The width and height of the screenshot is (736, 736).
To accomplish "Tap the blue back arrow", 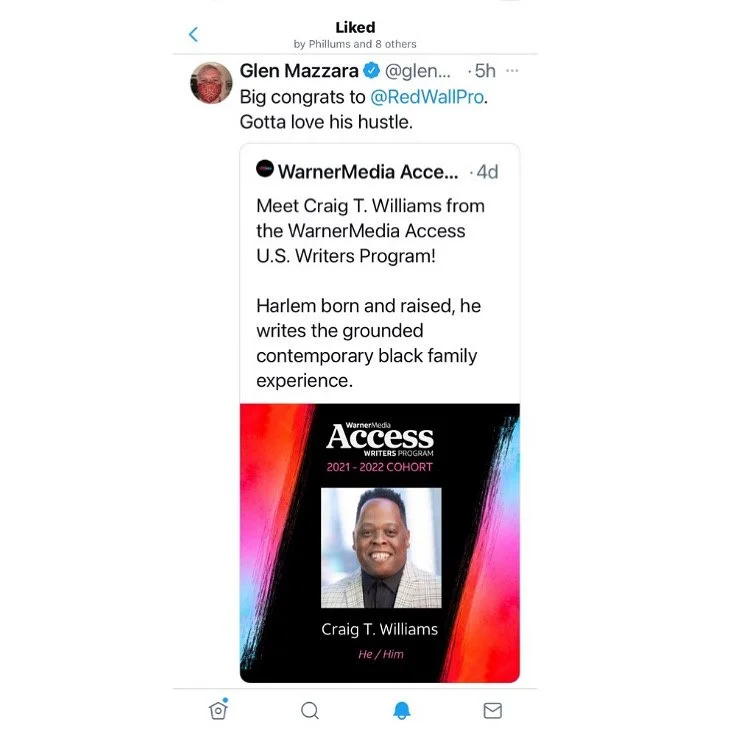I will [193, 34].
